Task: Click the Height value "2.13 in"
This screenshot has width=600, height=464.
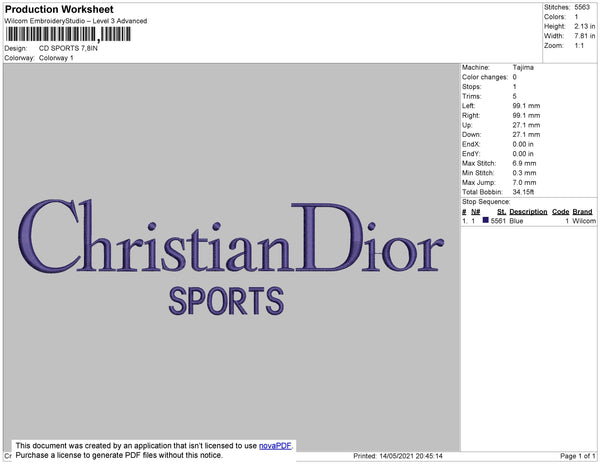Action: (584, 26)
